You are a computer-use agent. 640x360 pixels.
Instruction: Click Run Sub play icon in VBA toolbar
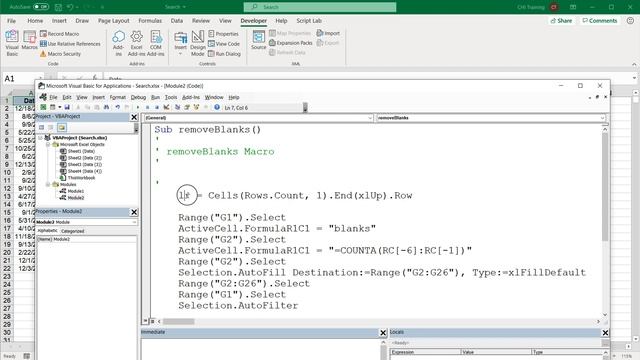tap(138, 107)
